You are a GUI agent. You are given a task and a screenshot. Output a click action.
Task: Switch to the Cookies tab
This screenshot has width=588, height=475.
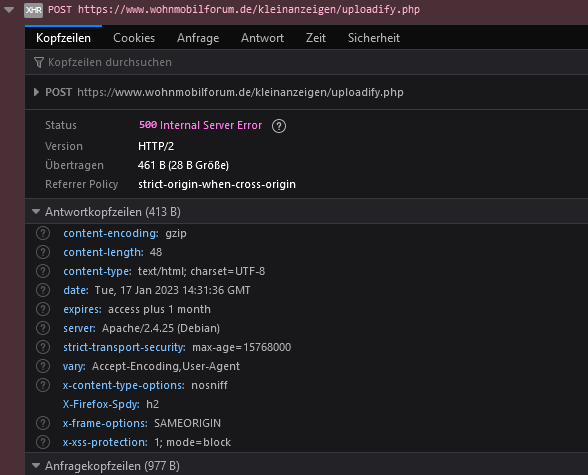[134, 38]
